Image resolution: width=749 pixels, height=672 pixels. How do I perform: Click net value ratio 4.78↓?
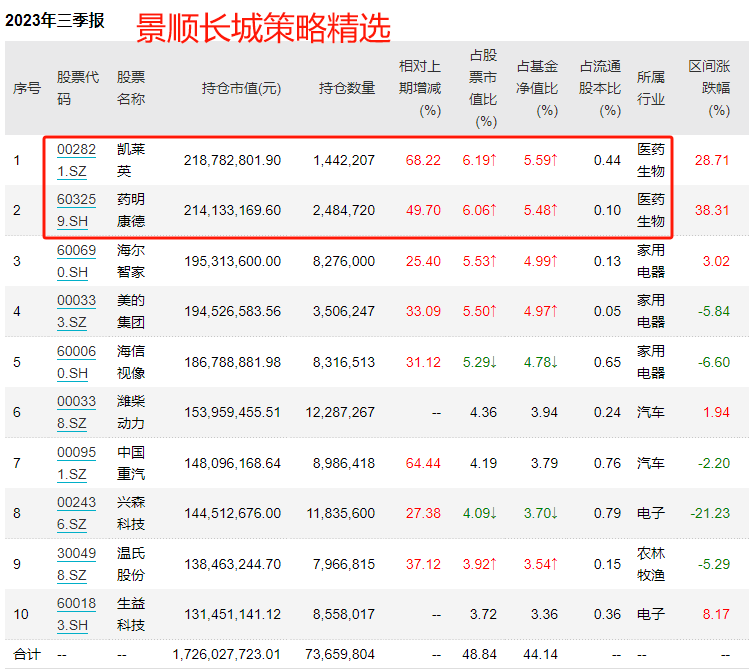pyautogui.click(x=540, y=363)
